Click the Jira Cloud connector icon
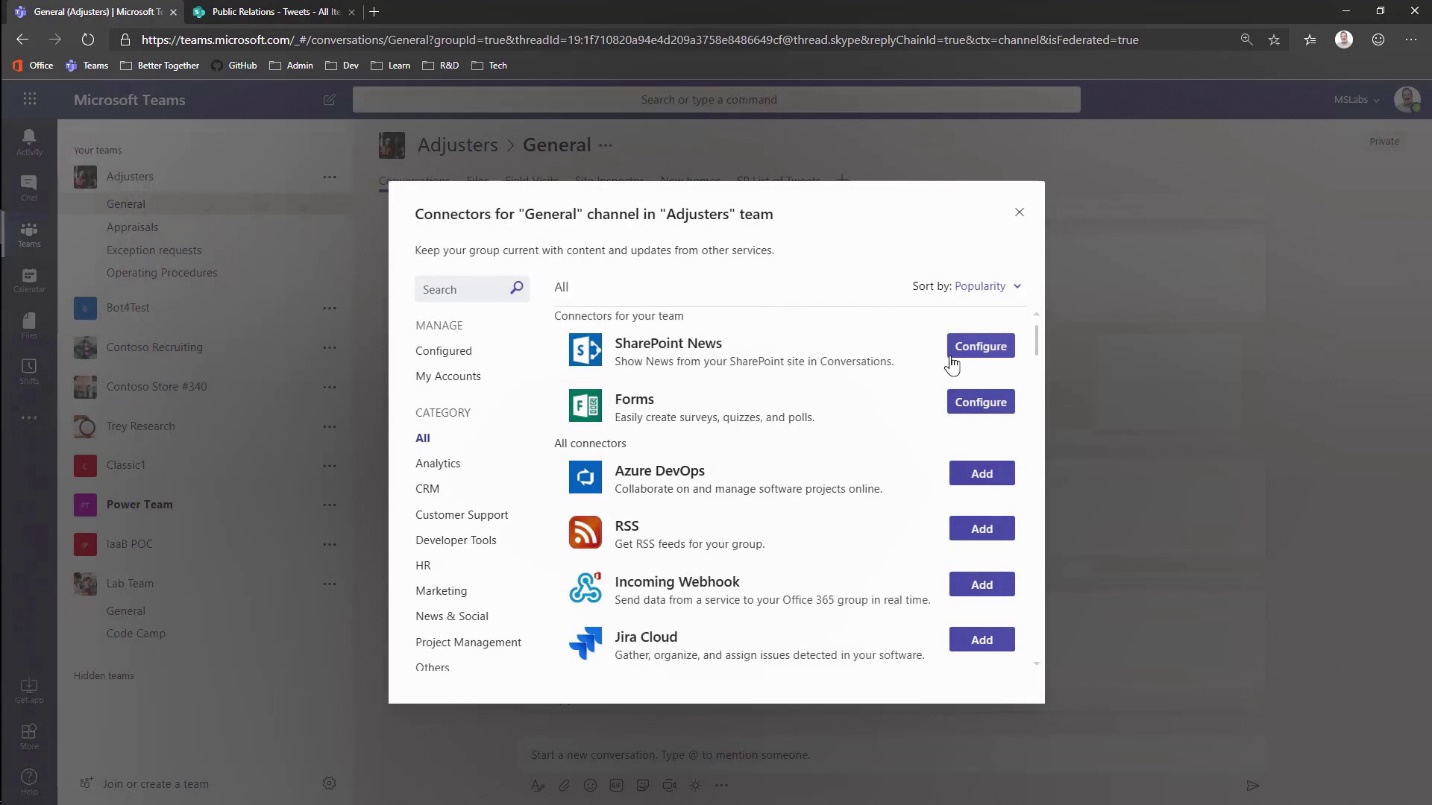This screenshot has width=1432, height=805. (585, 644)
